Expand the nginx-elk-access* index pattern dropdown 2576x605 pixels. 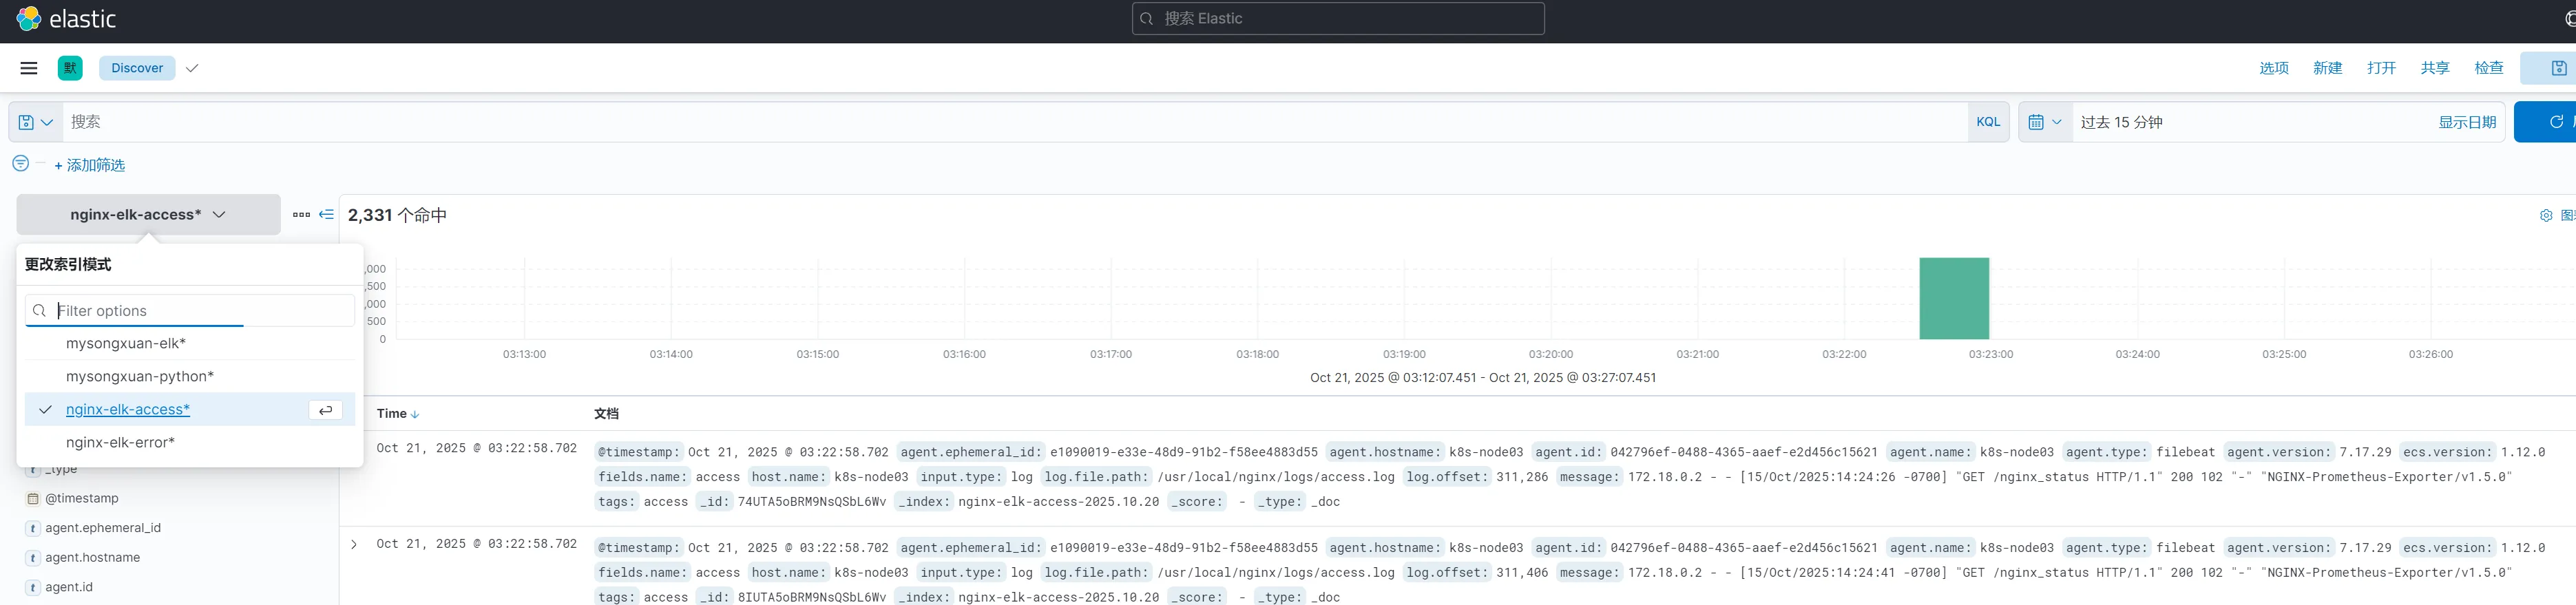click(148, 215)
